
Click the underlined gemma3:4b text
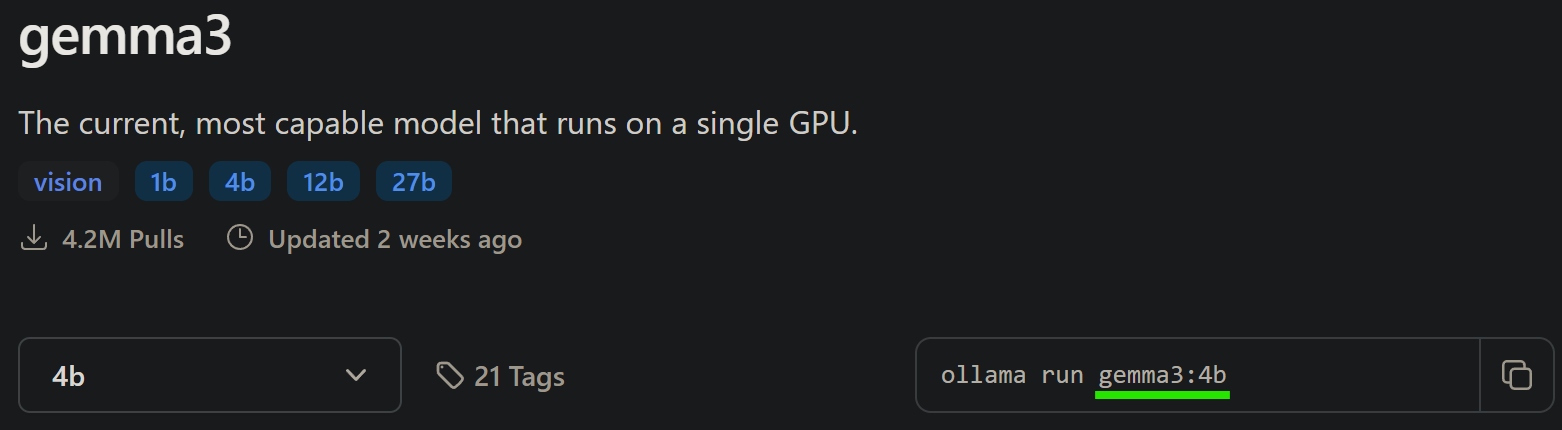click(1162, 376)
